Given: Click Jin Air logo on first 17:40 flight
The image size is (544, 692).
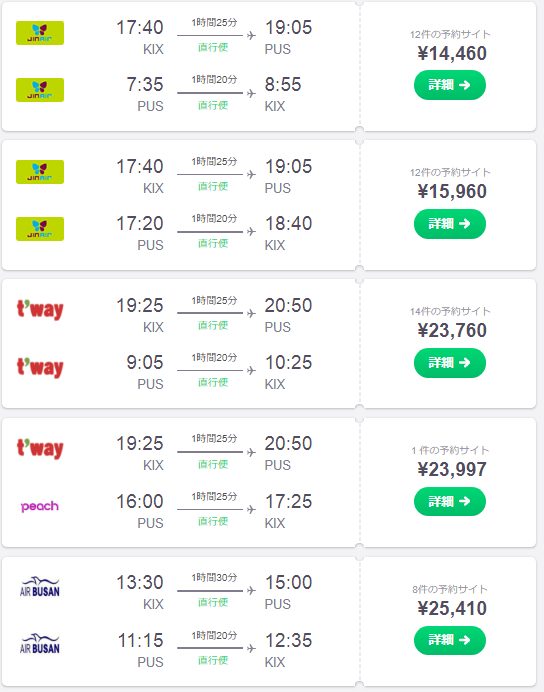Looking at the screenshot, I should coord(40,33).
